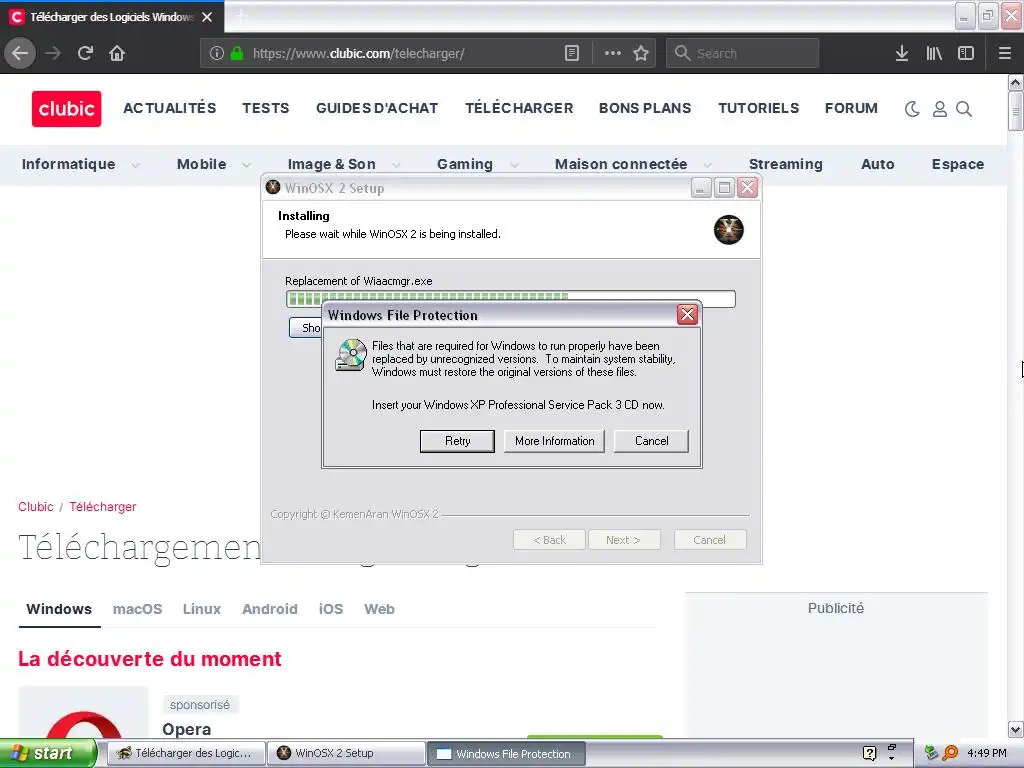This screenshot has height=768, width=1024.
Task: Select the Web platform tab
Action: [379, 609]
